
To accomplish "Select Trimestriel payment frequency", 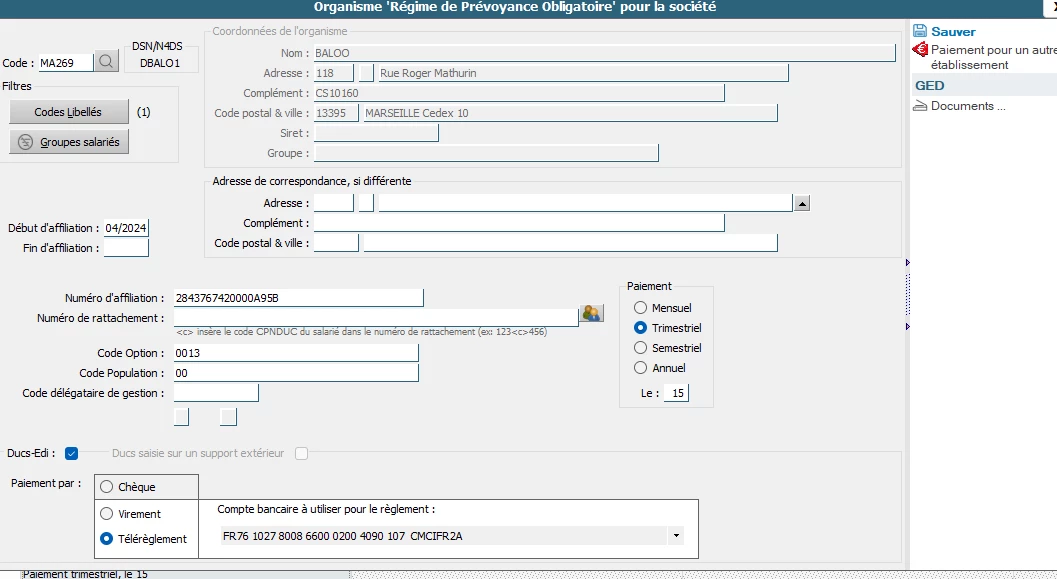I will 640,328.
